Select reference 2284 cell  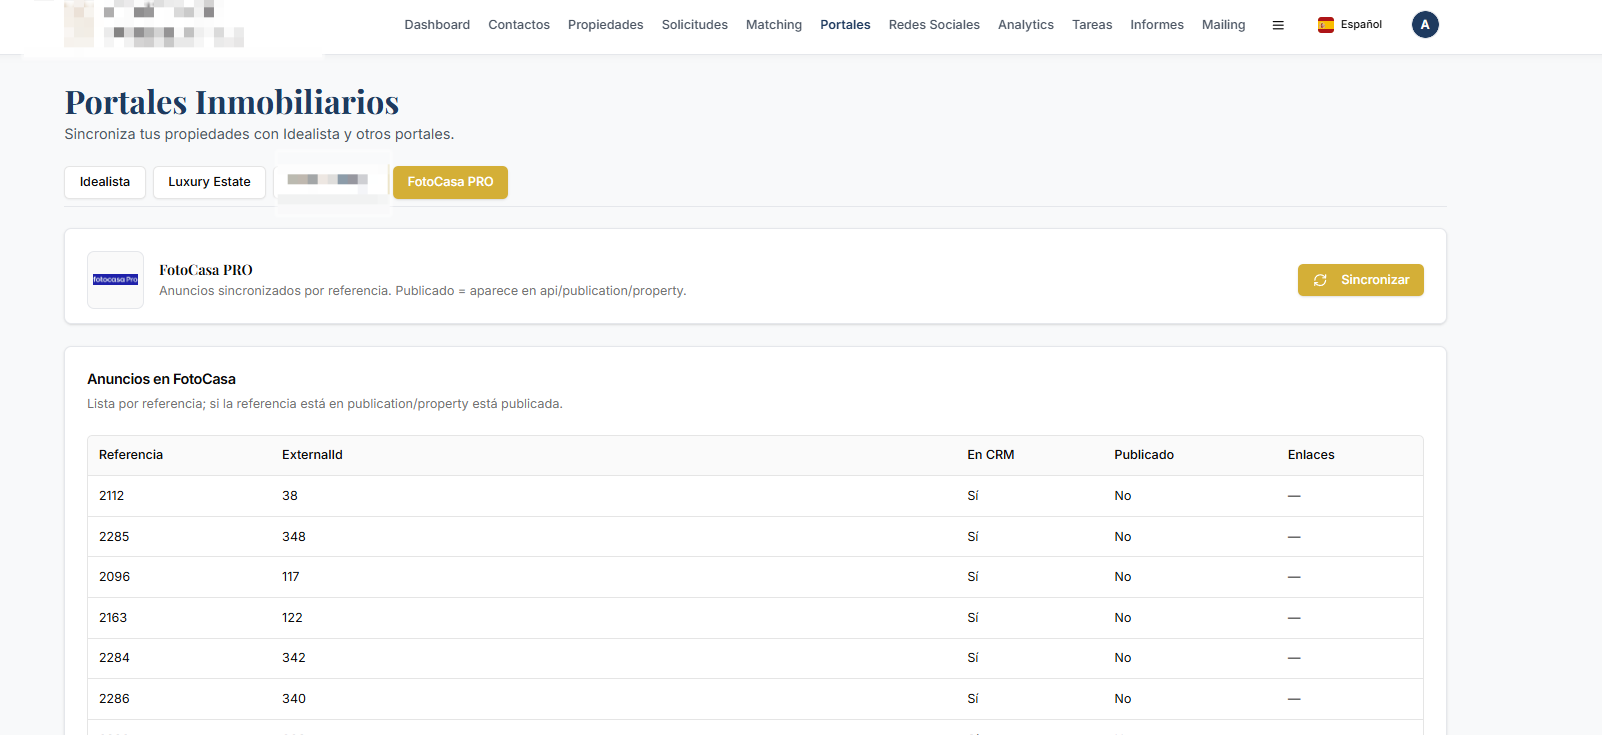point(114,658)
